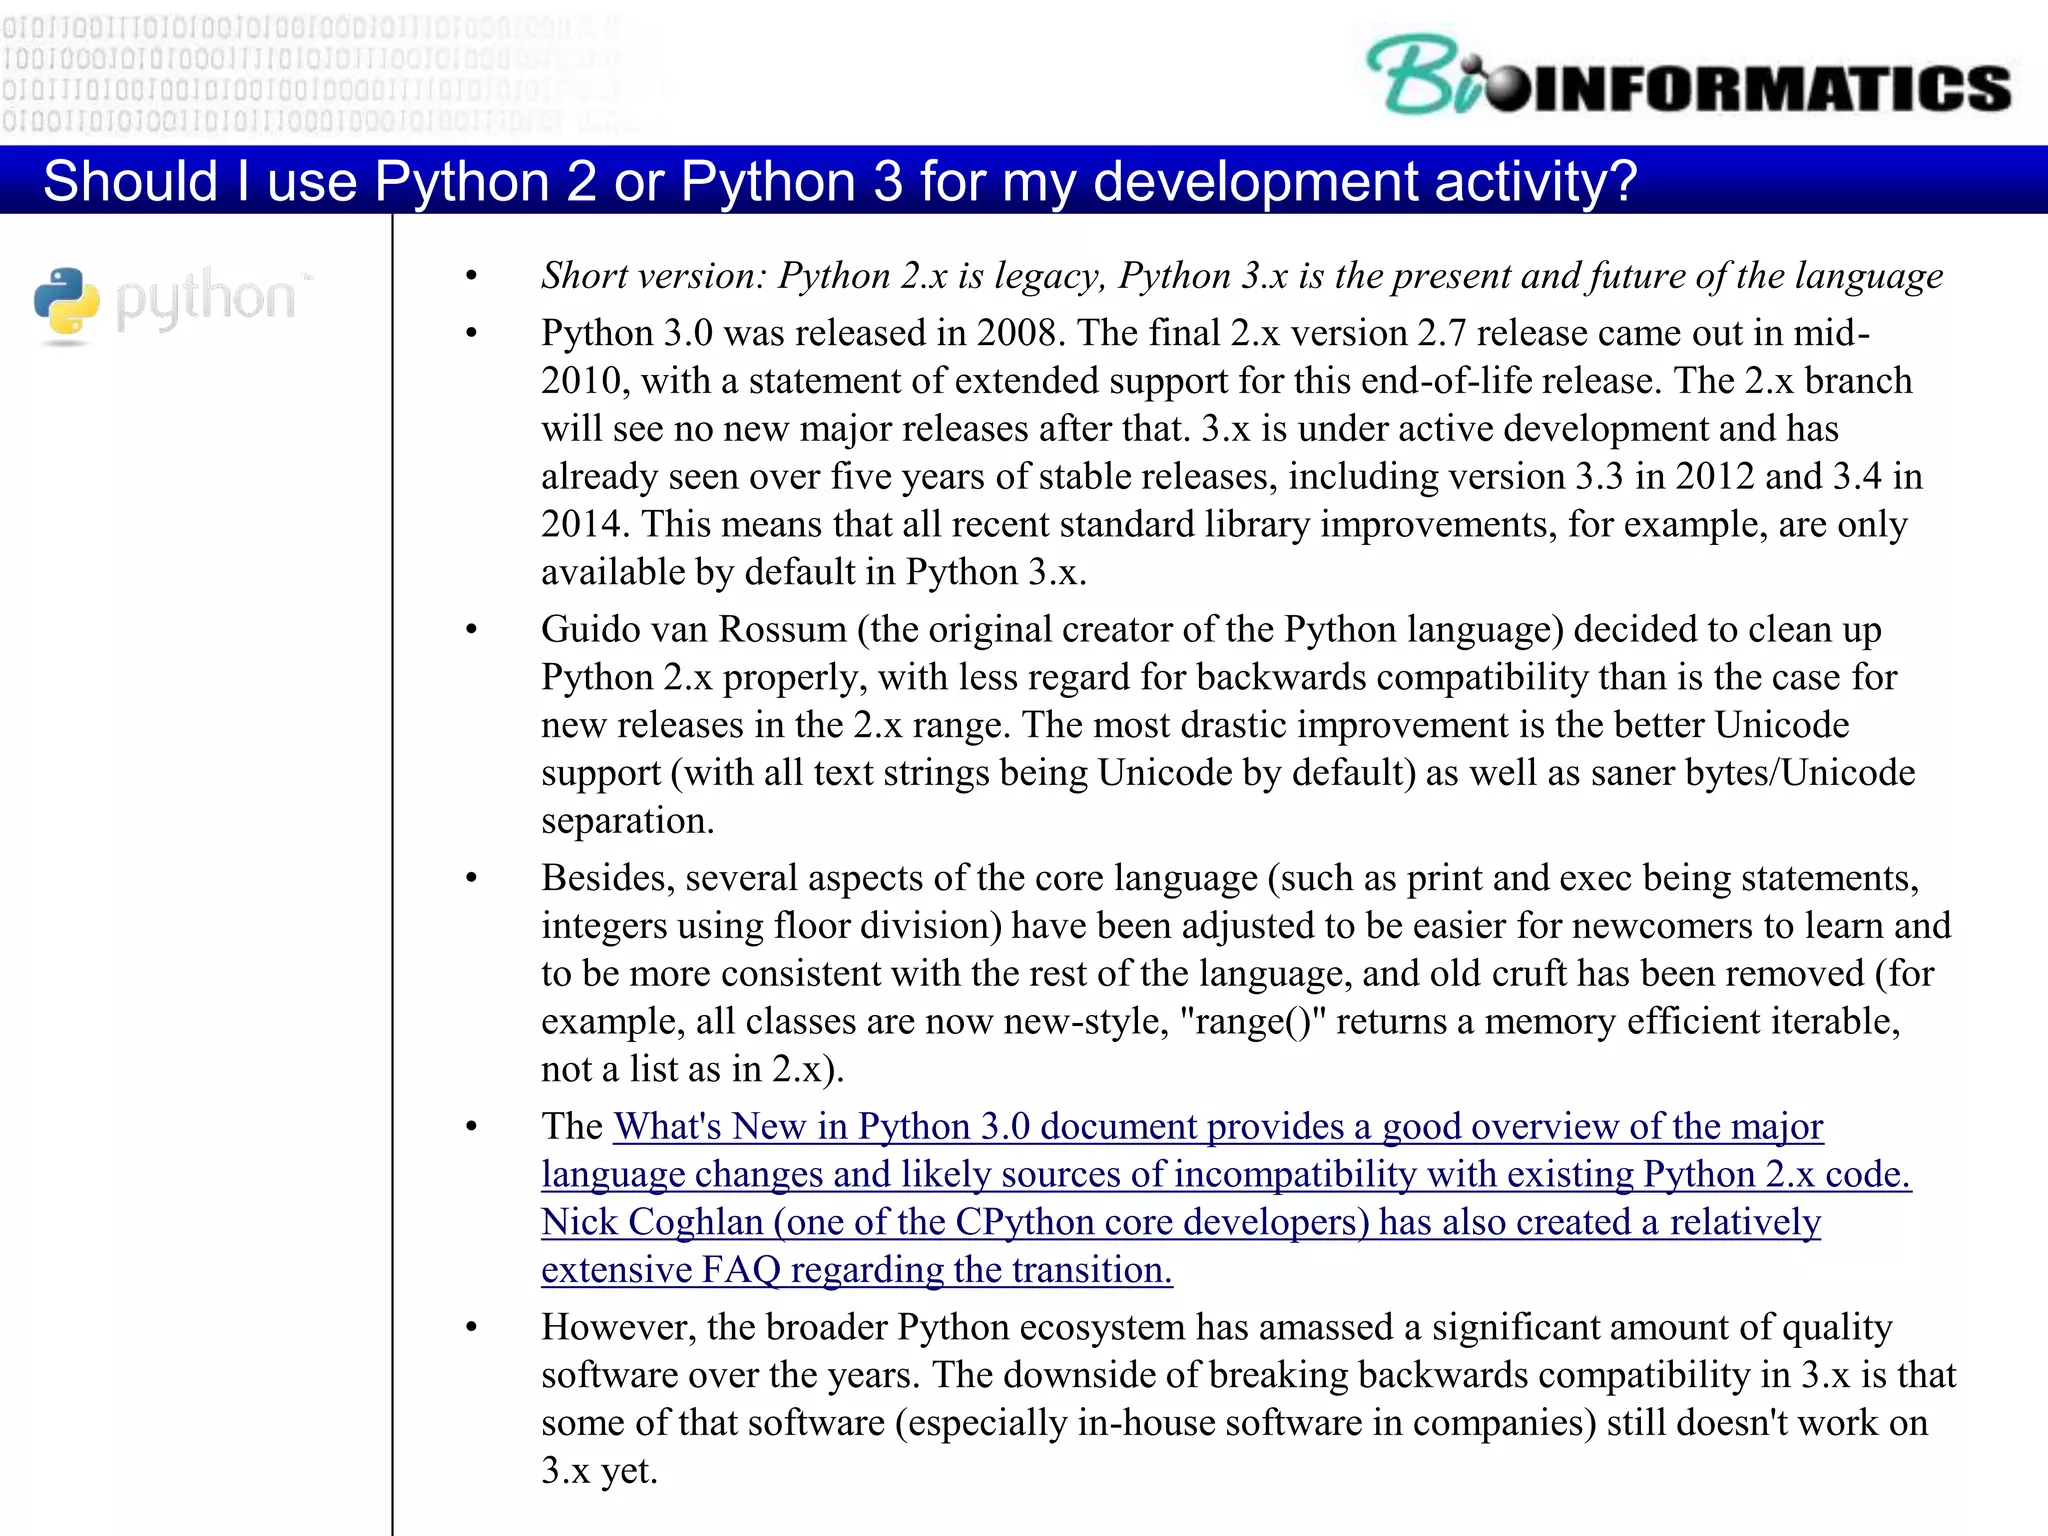Click the slide title about Python 2 or 3

click(840, 181)
